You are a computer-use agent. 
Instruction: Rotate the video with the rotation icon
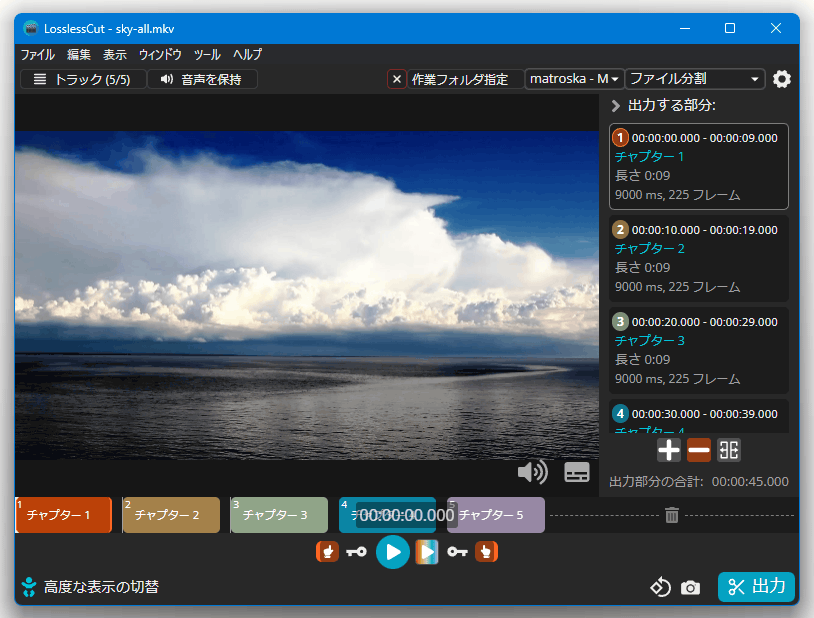click(661, 587)
